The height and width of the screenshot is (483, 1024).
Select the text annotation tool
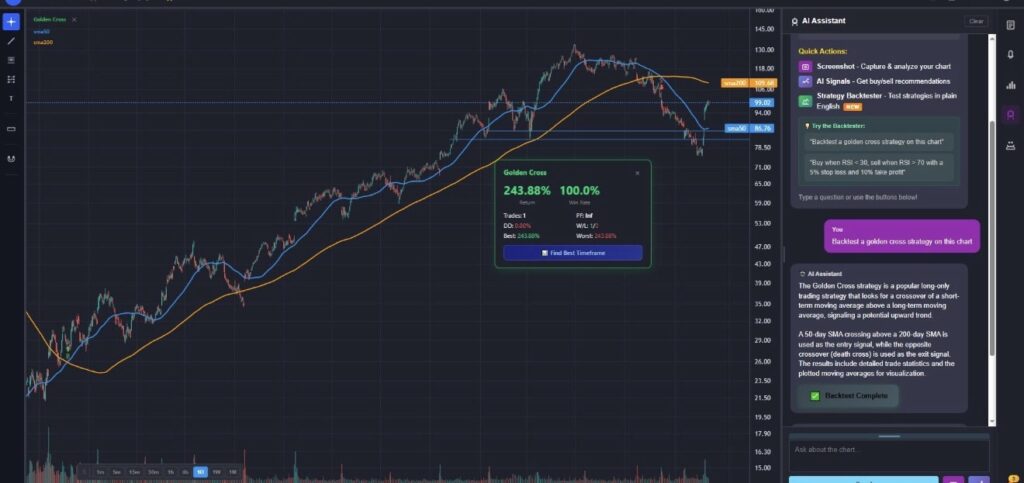point(11,99)
